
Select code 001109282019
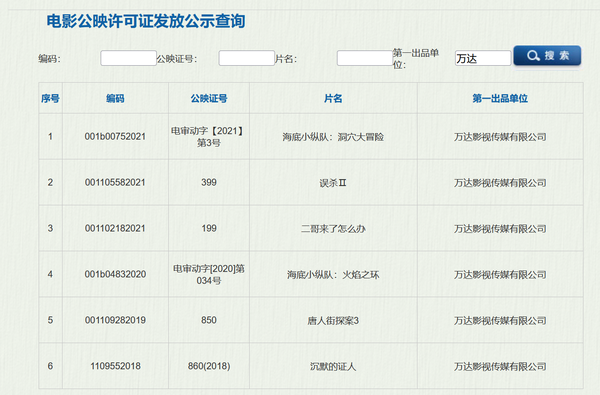click(x=115, y=320)
